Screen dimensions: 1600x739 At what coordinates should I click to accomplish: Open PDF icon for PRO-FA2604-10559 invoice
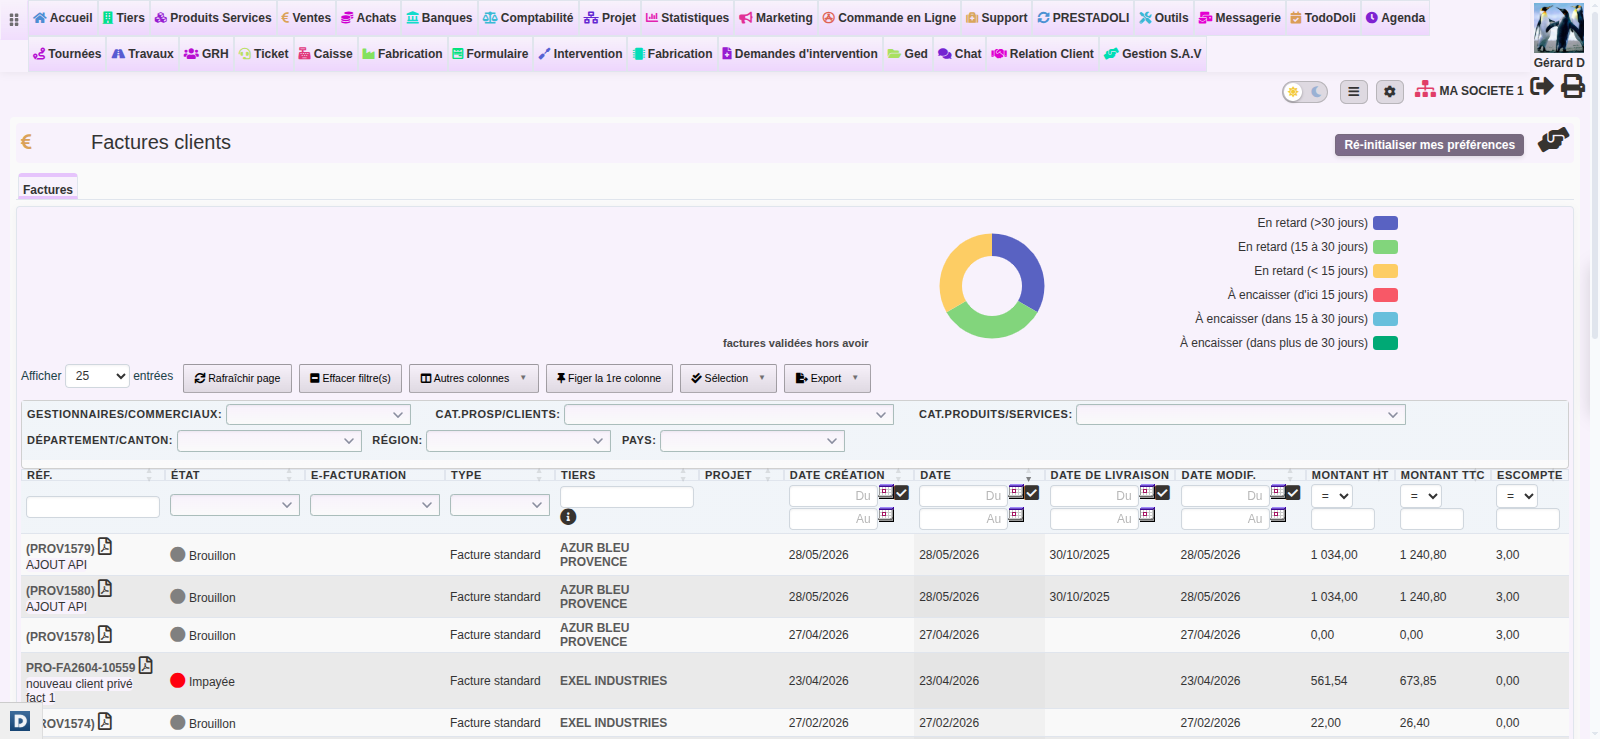(146, 665)
